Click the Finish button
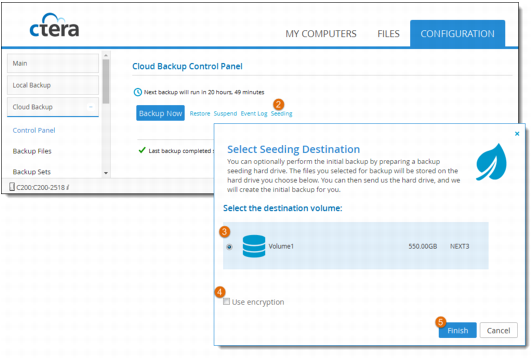 tap(457, 330)
